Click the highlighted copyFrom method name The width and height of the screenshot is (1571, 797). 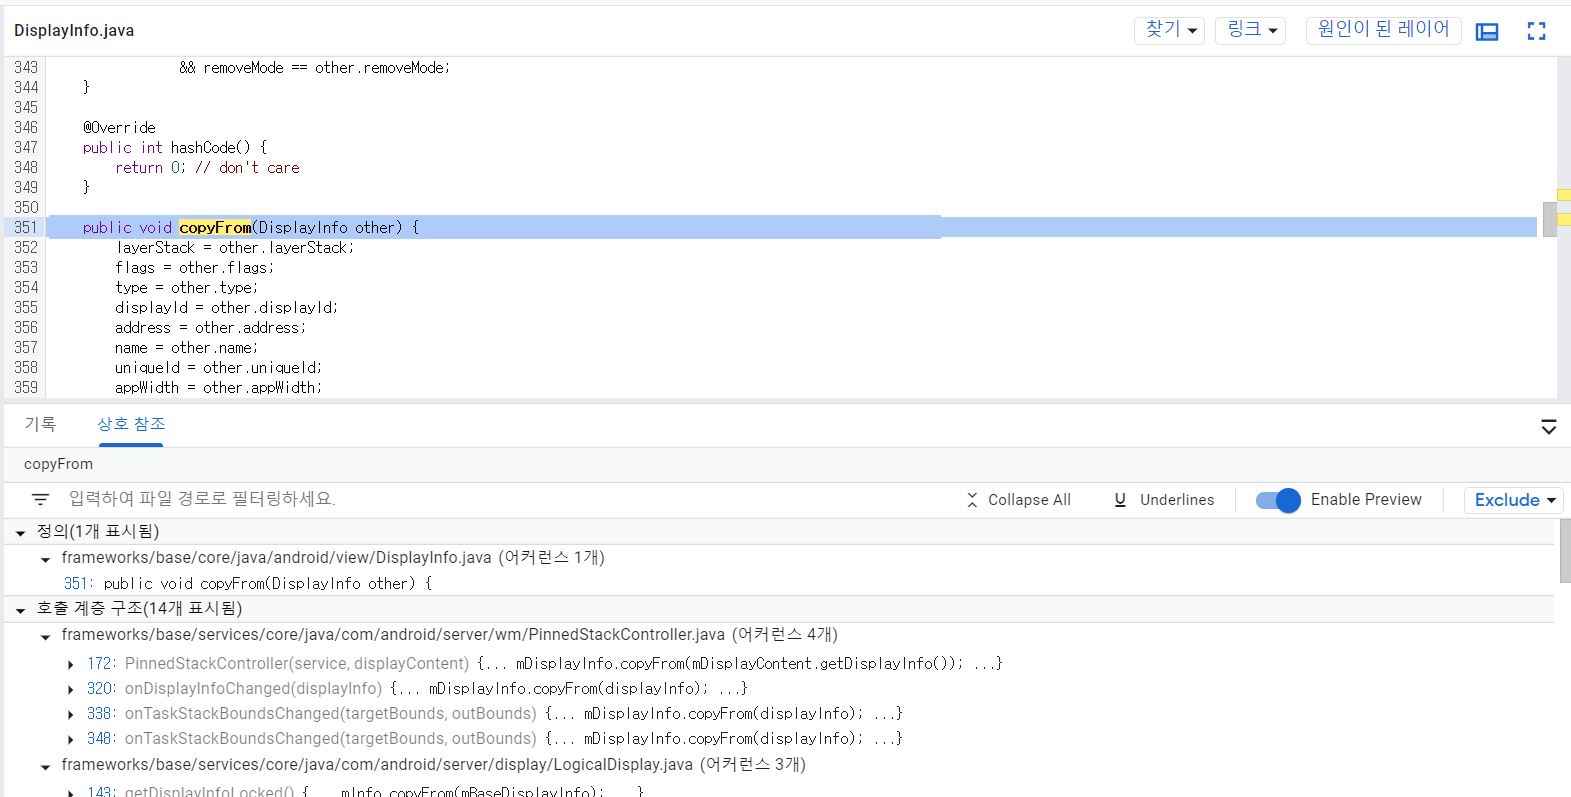click(x=215, y=228)
